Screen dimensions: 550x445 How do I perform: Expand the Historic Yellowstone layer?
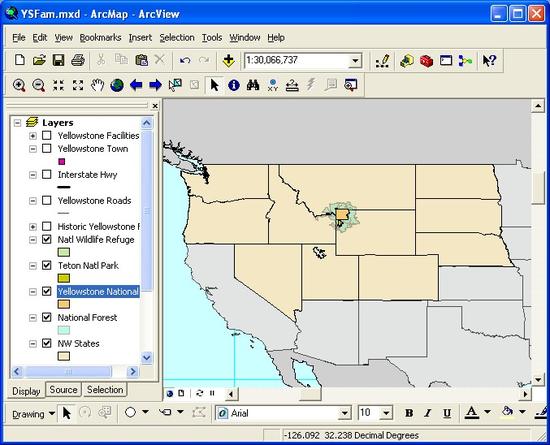click(x=33, y=227)
